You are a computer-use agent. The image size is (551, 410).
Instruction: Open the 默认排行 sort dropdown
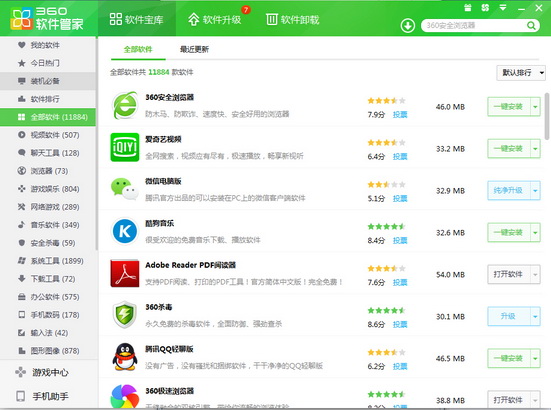tap(521, 73)
